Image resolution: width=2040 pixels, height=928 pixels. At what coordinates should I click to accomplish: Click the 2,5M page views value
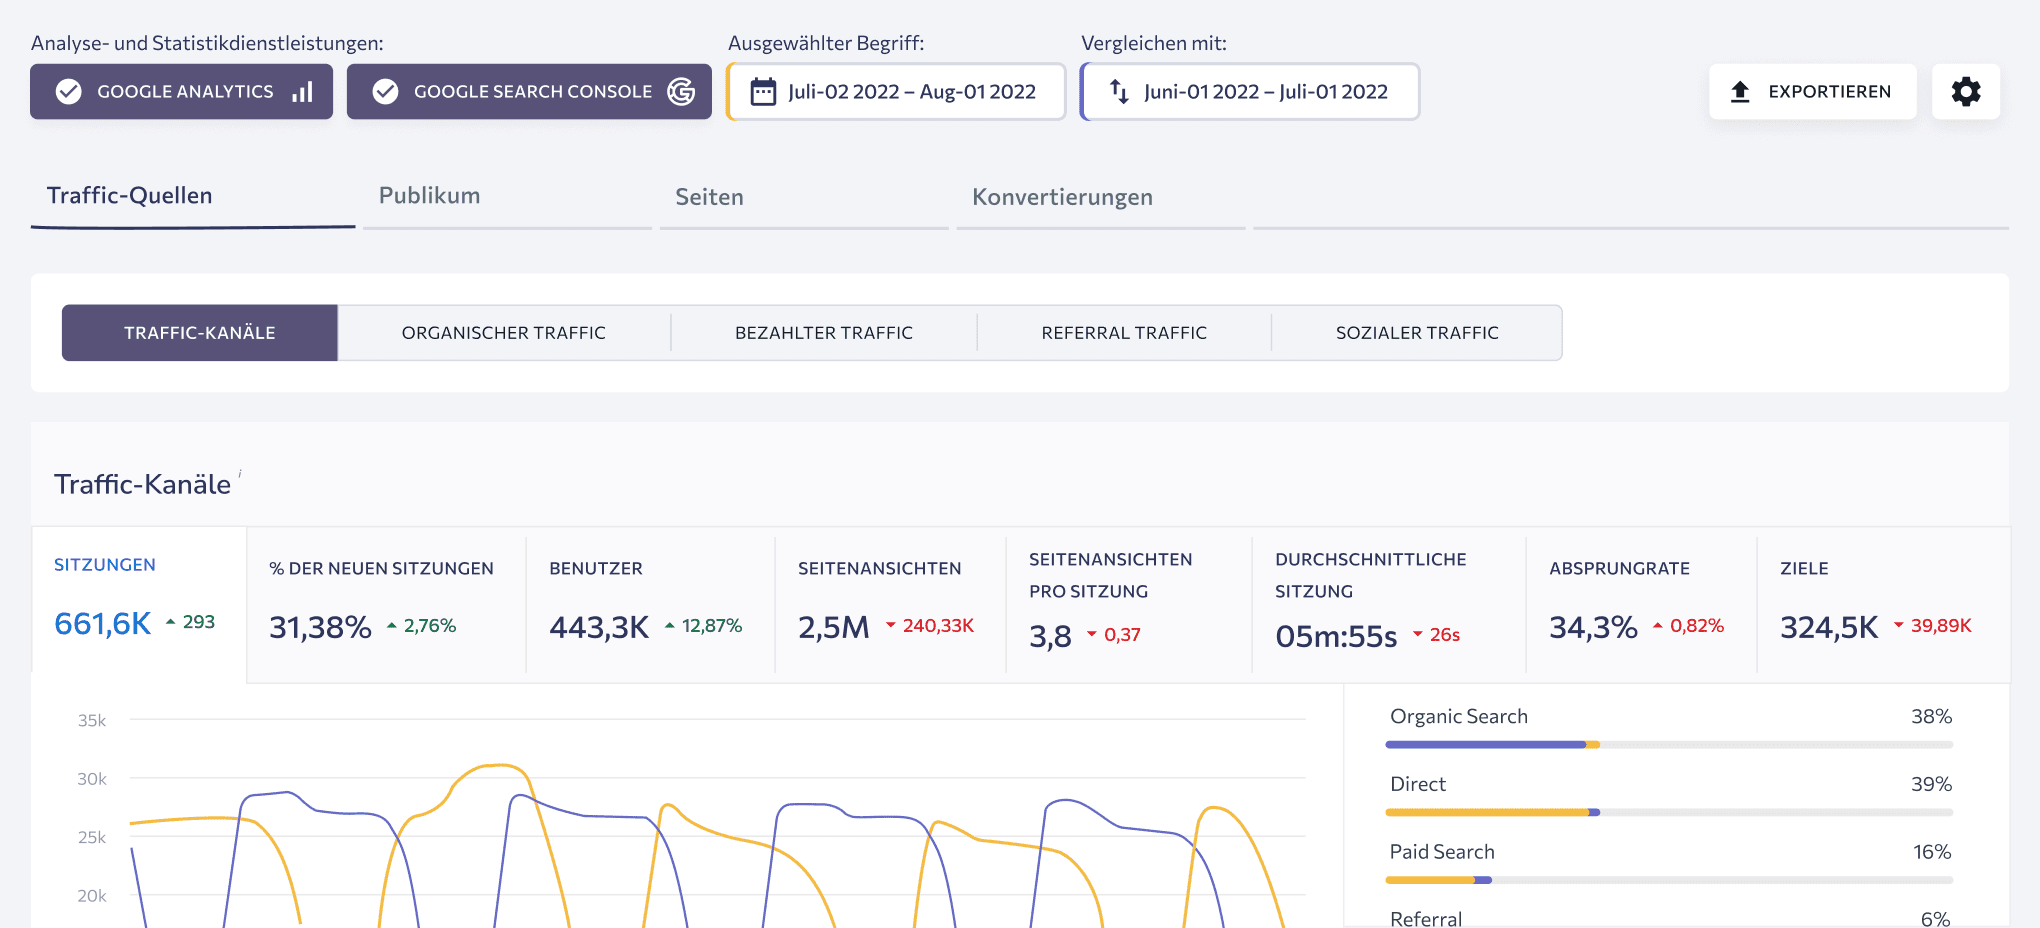point(834,628)
